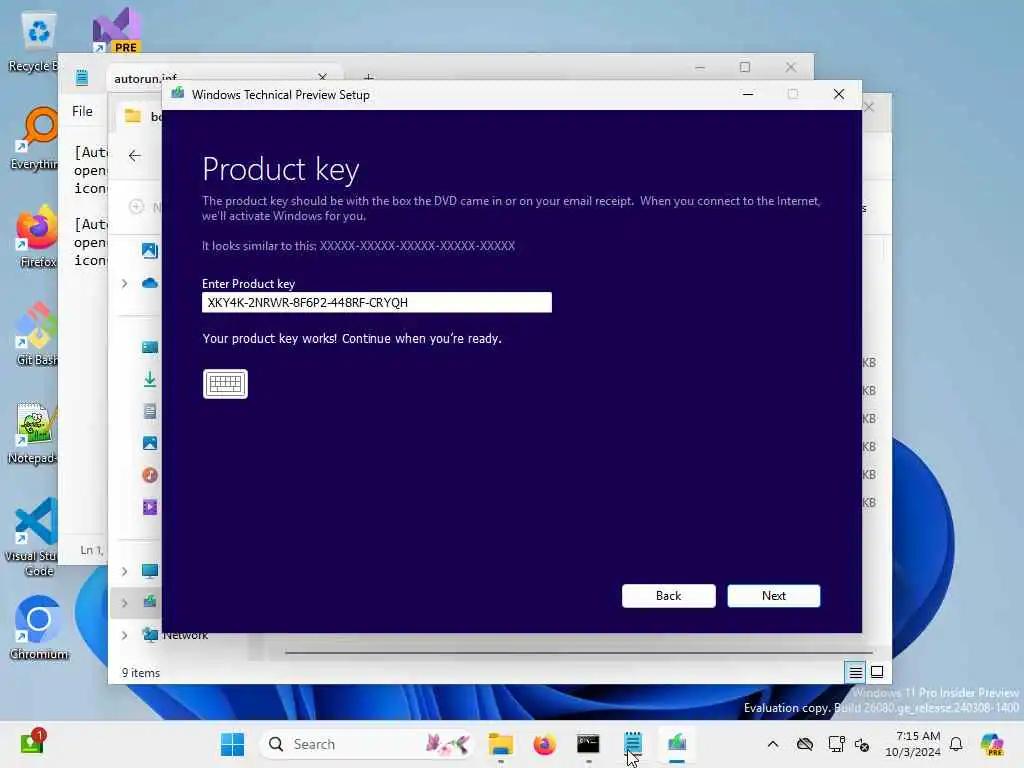Expand the This PC node in File Explorer
Screen dimensions: 1024x768
[x=124, y=571]
